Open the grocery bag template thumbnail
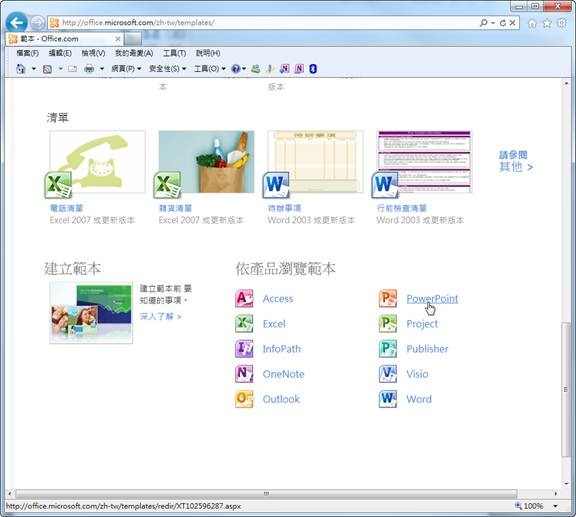Screen dimensions: 576x517 coord(206,161)
